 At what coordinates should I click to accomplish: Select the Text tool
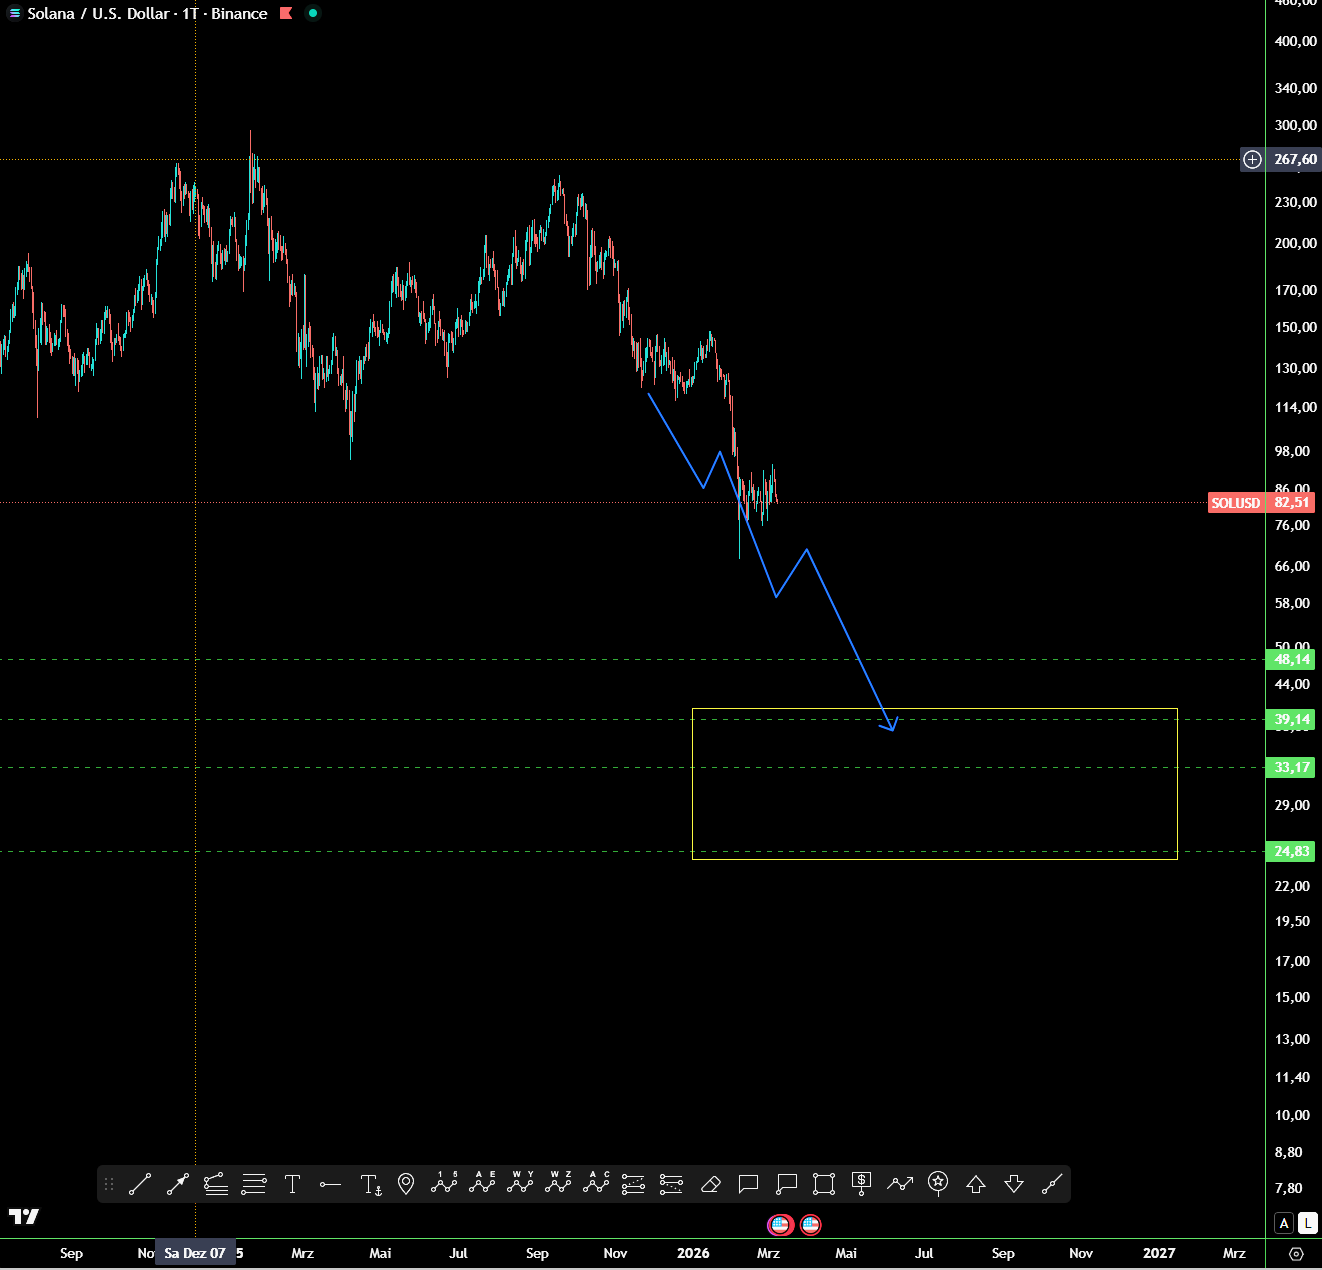tap(292, 1184)
